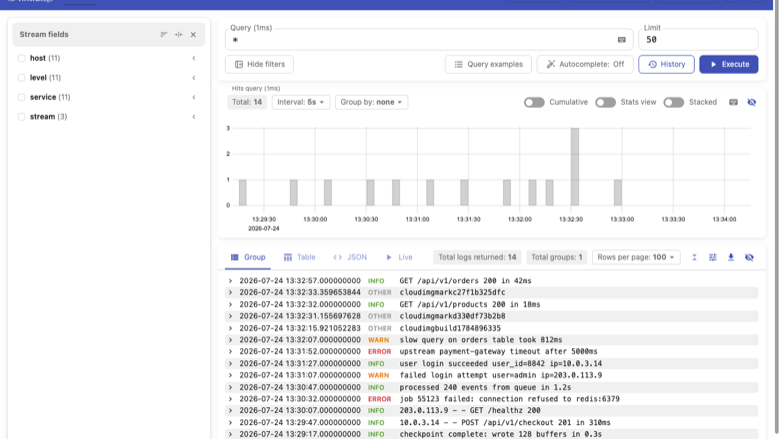Close the Stream fields panel
The height and width of the screenshot is (439, 780).
tap(193, 34)
